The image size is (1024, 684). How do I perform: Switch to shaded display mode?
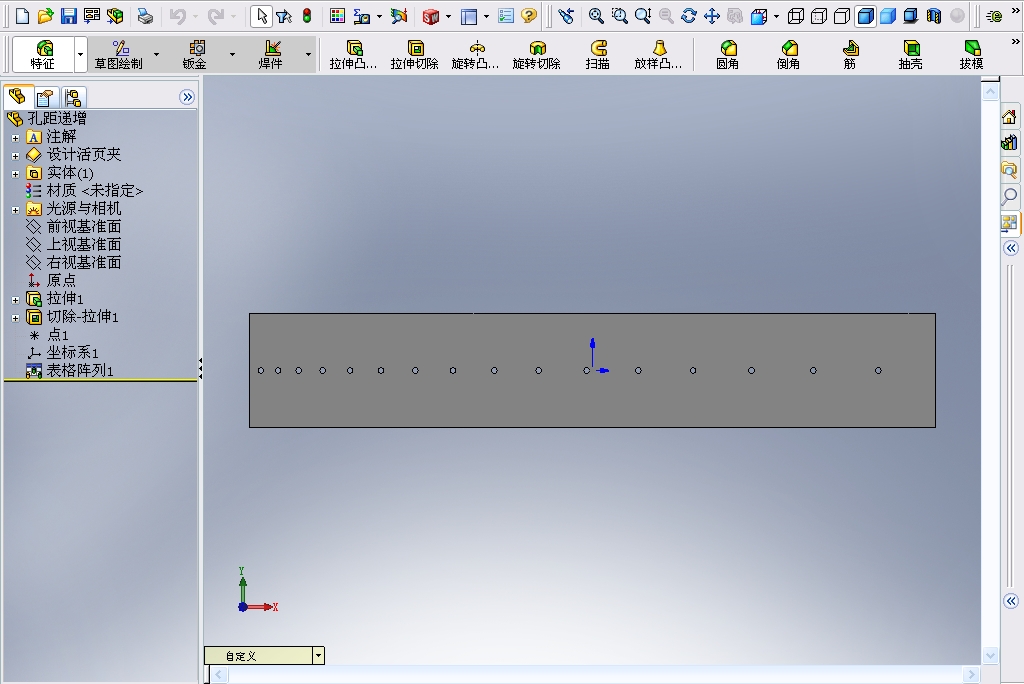click(888, 16)
